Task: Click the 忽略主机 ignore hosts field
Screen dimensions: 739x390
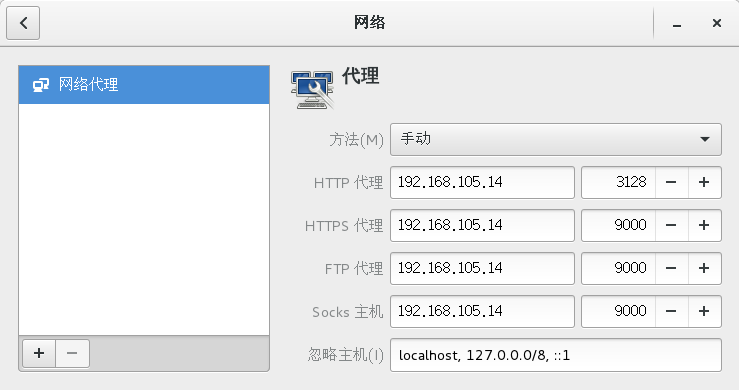Action: point(556,355)
